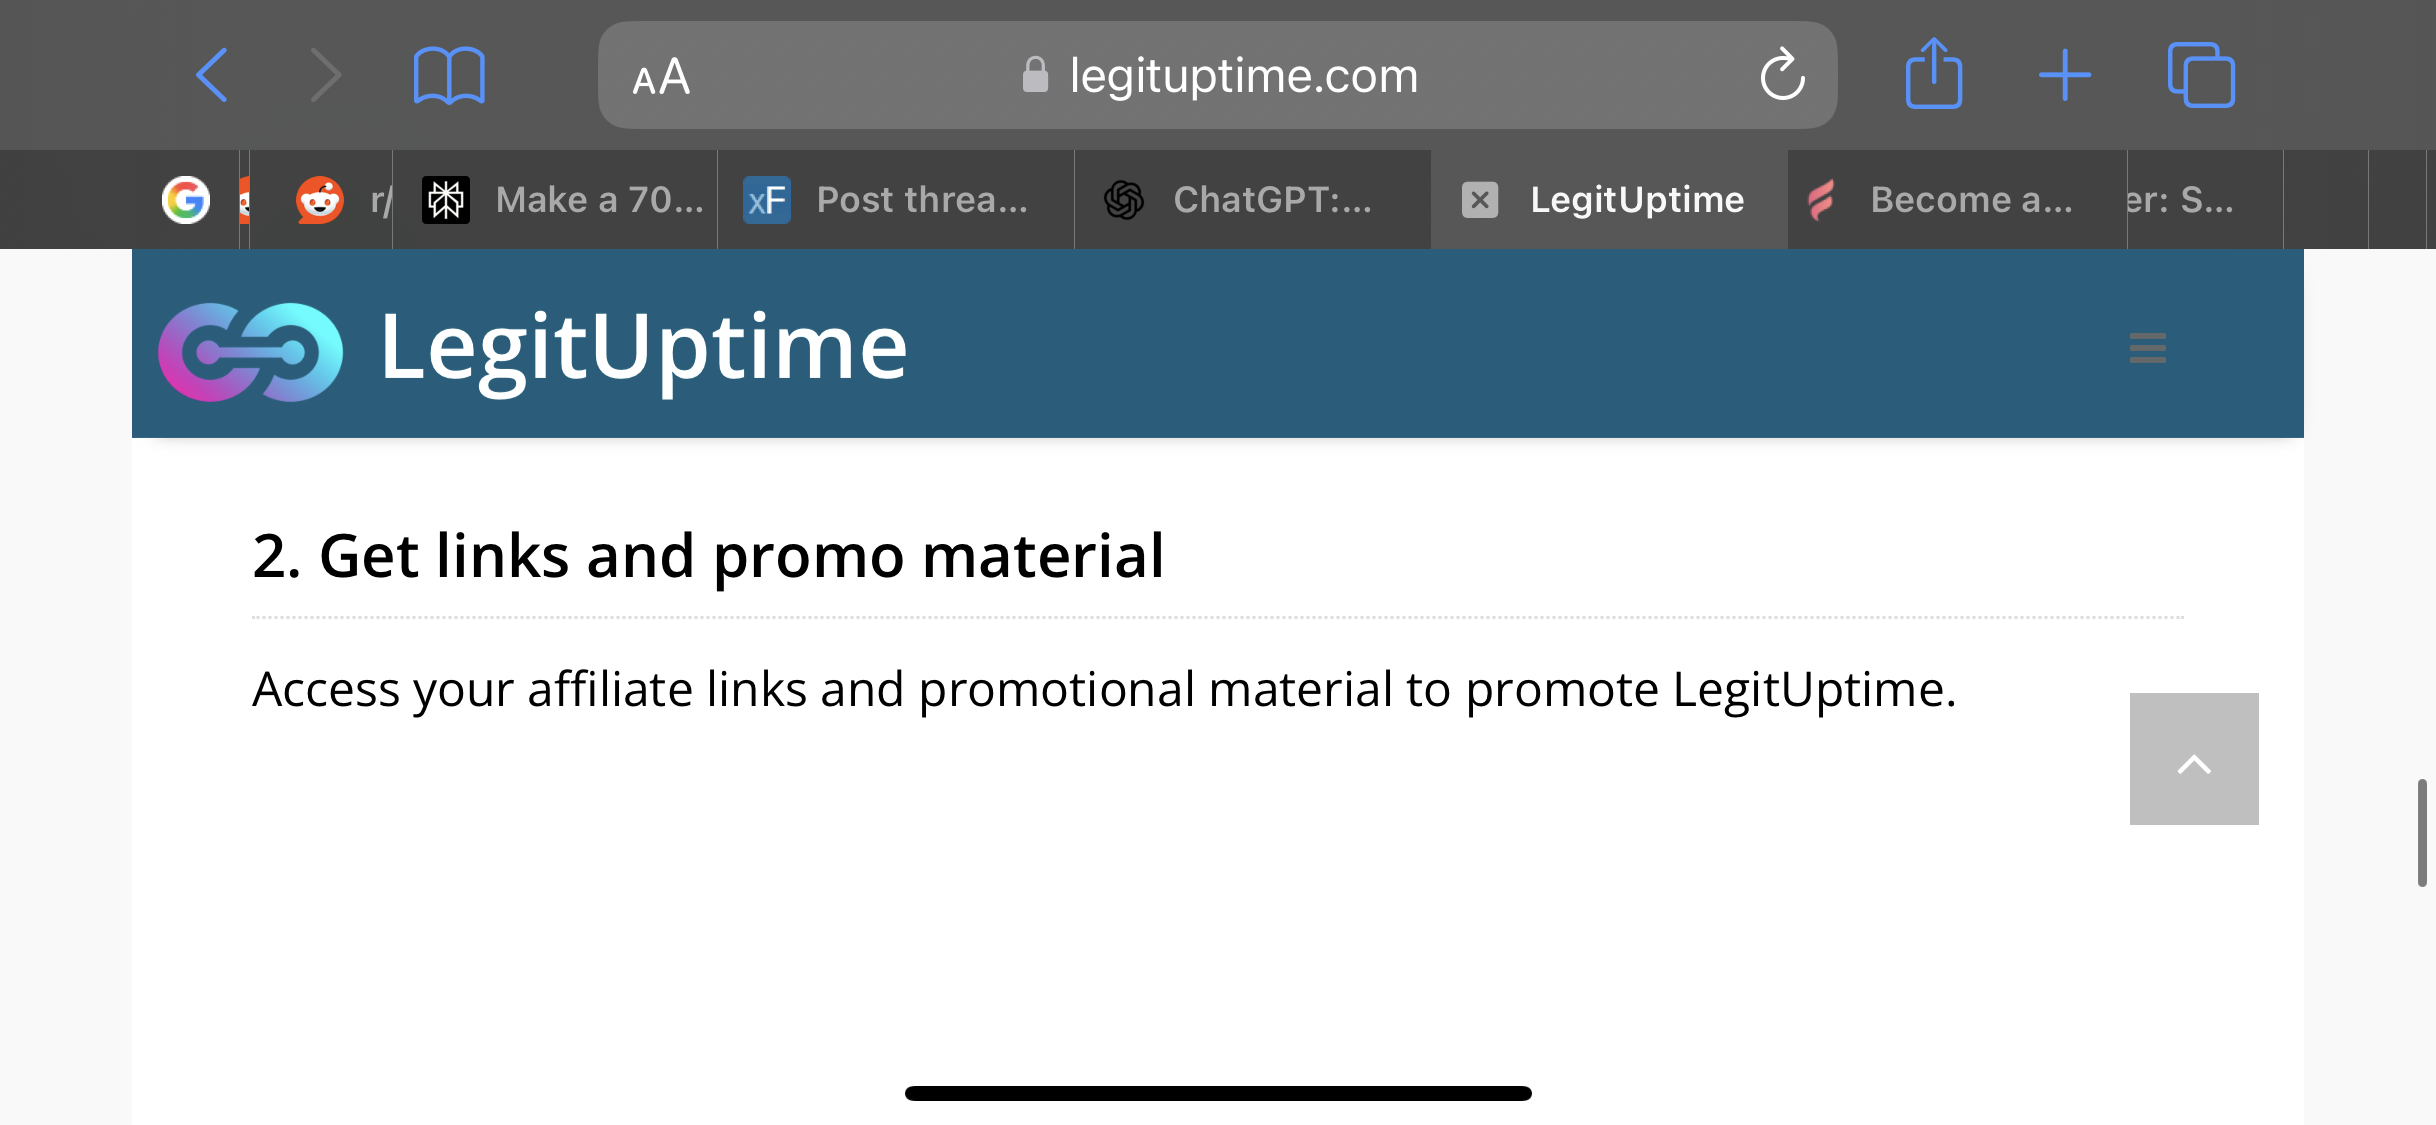The width and height of the screenshot is (2436, 1125).
Task: Reload the page with the refresh icon
Action: pyautogui.click(x=1782, y=75)
